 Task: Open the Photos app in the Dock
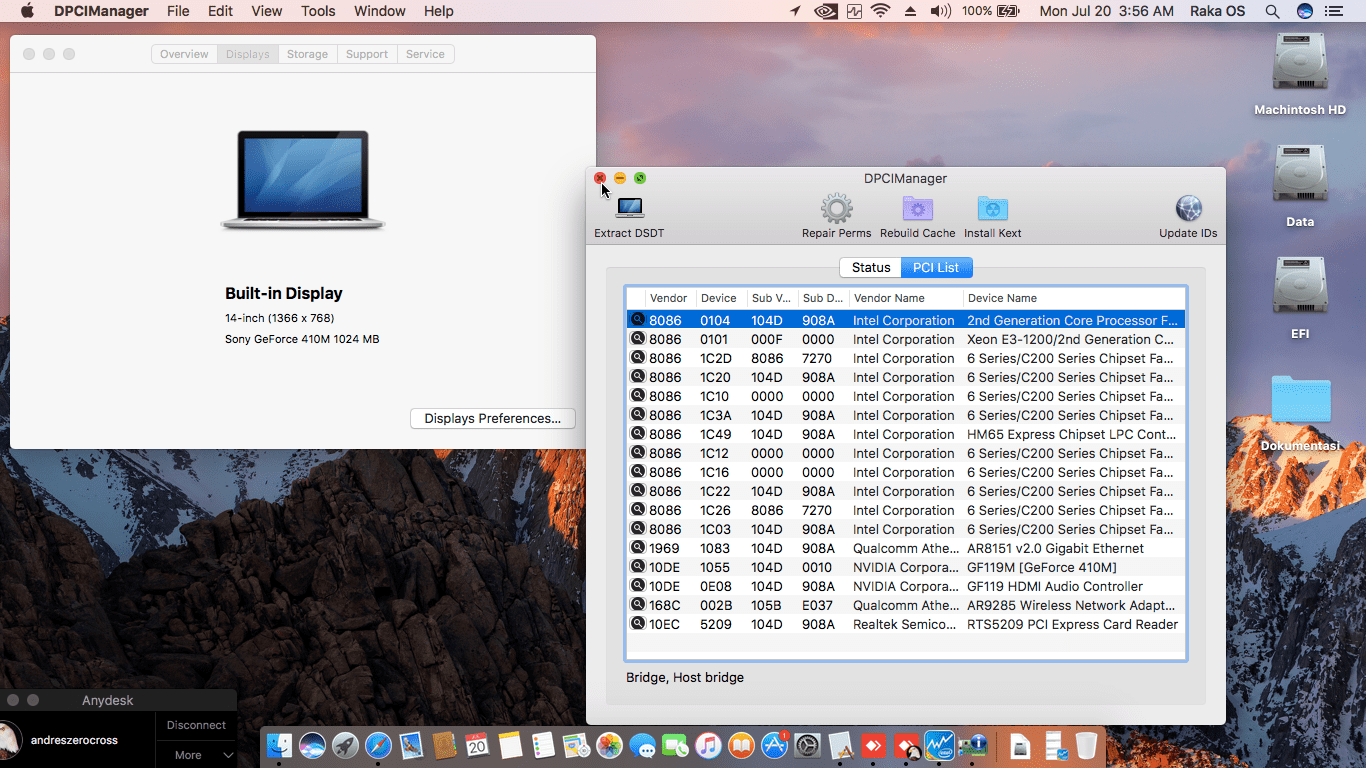click(x=609, y=745)
